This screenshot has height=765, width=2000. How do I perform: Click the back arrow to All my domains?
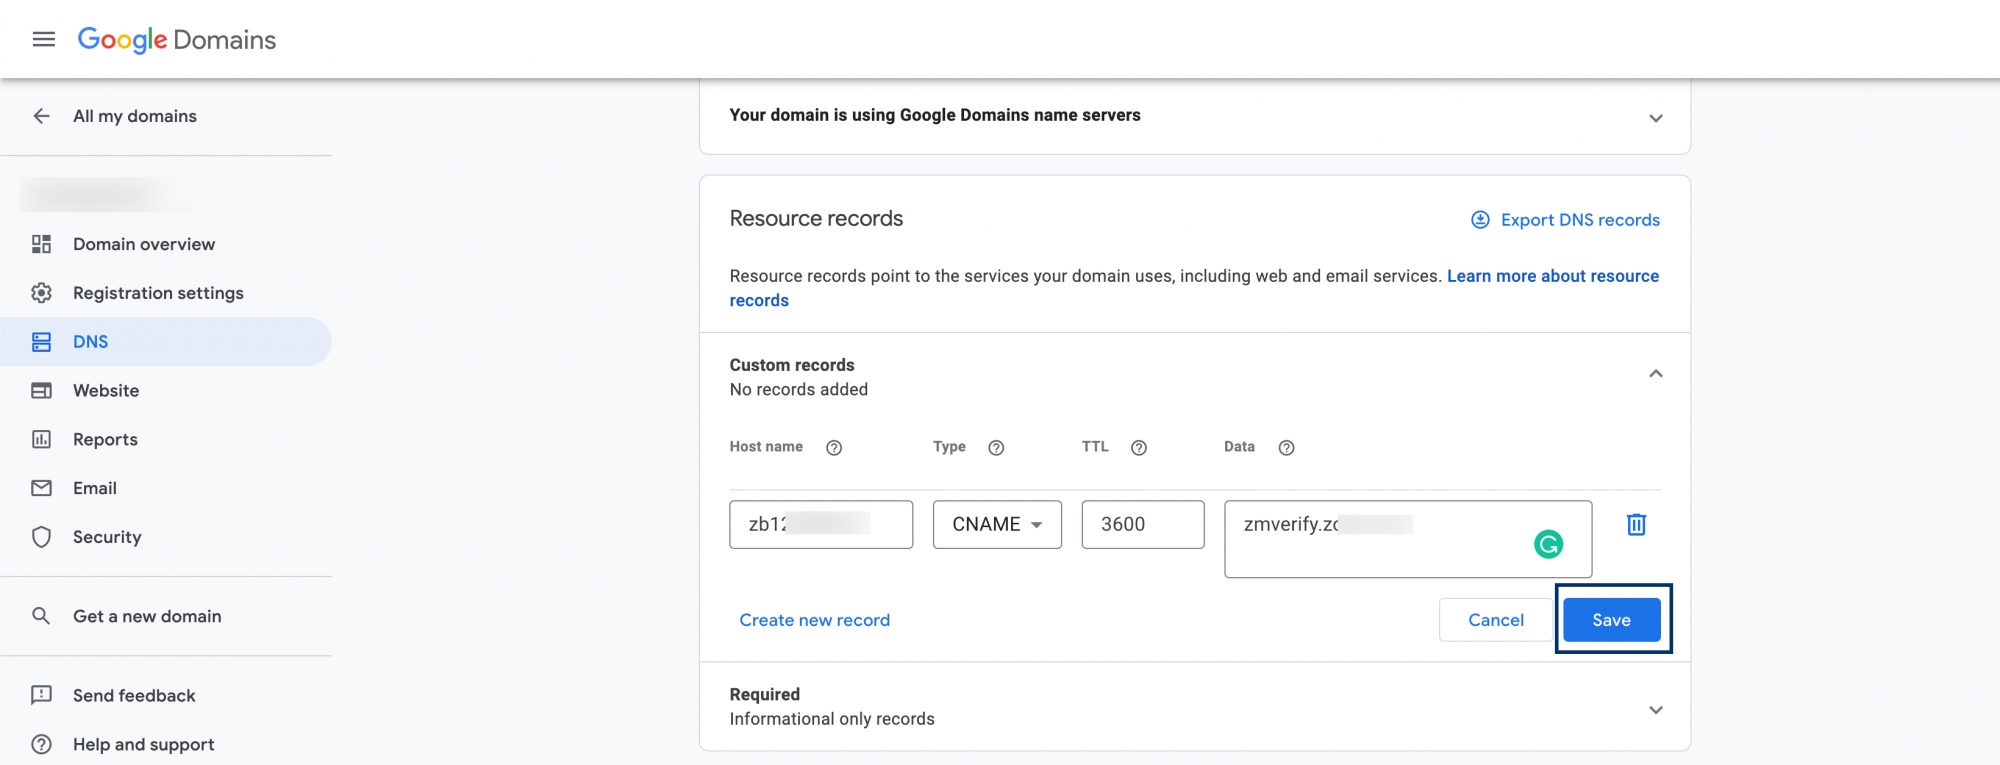(x=41, y=116)
